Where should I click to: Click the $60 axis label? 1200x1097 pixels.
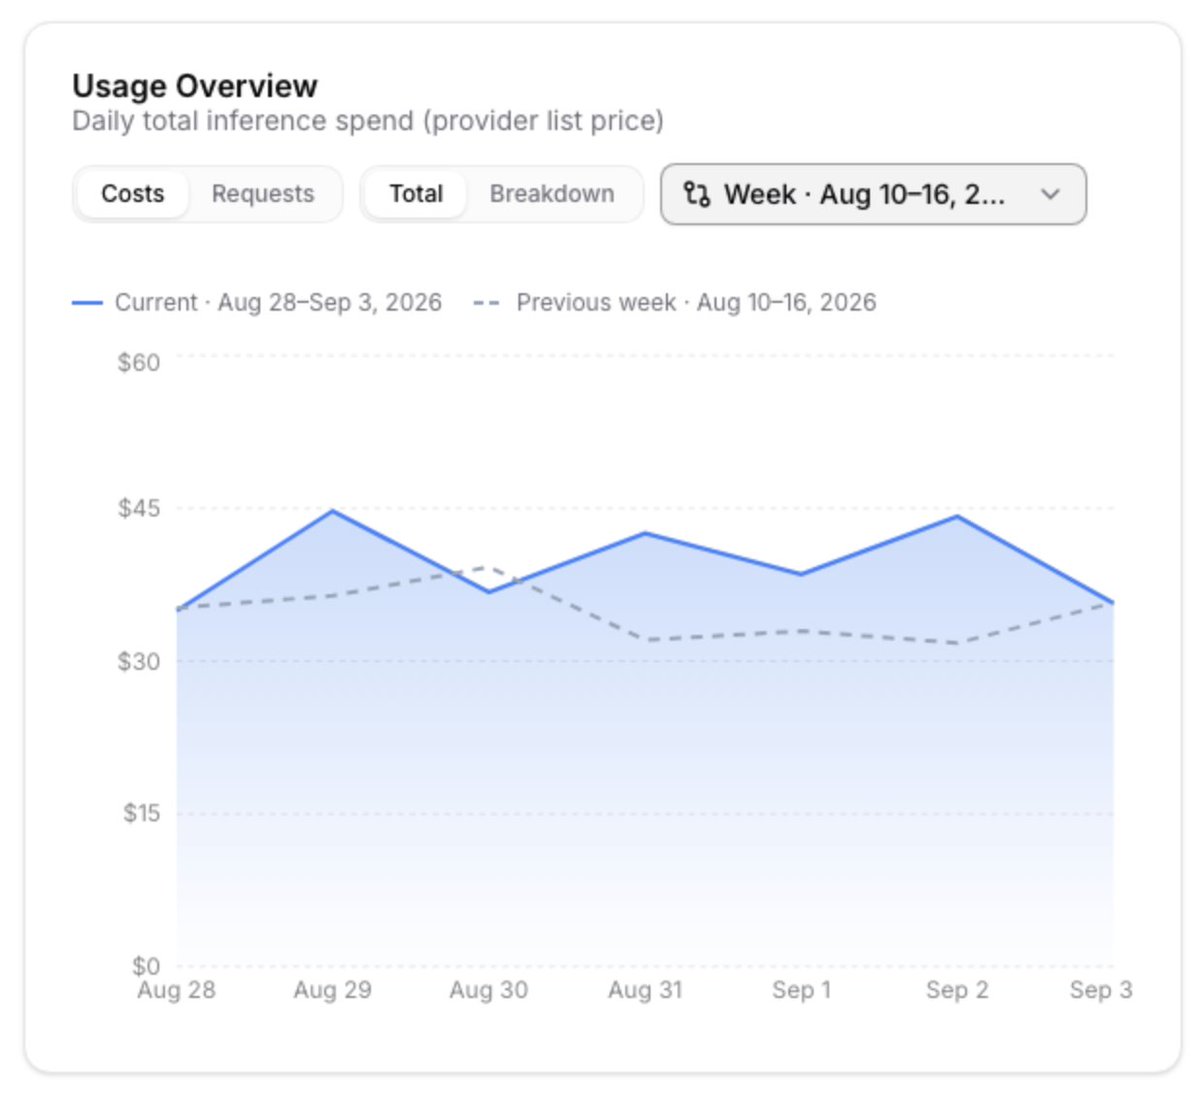pos(139,362)
